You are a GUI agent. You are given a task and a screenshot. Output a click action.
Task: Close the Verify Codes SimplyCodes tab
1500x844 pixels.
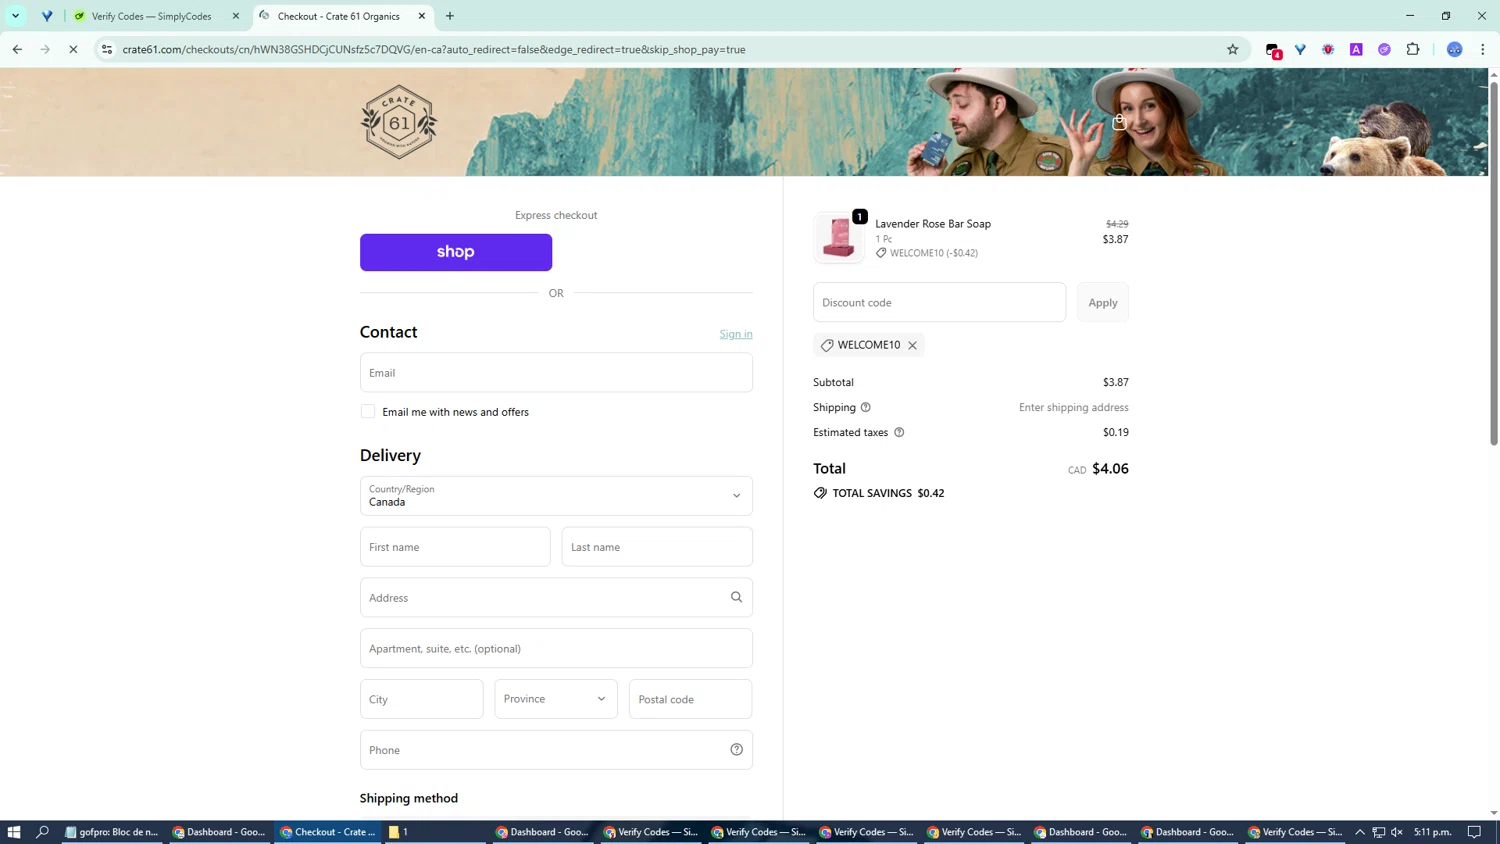(236, 16)
